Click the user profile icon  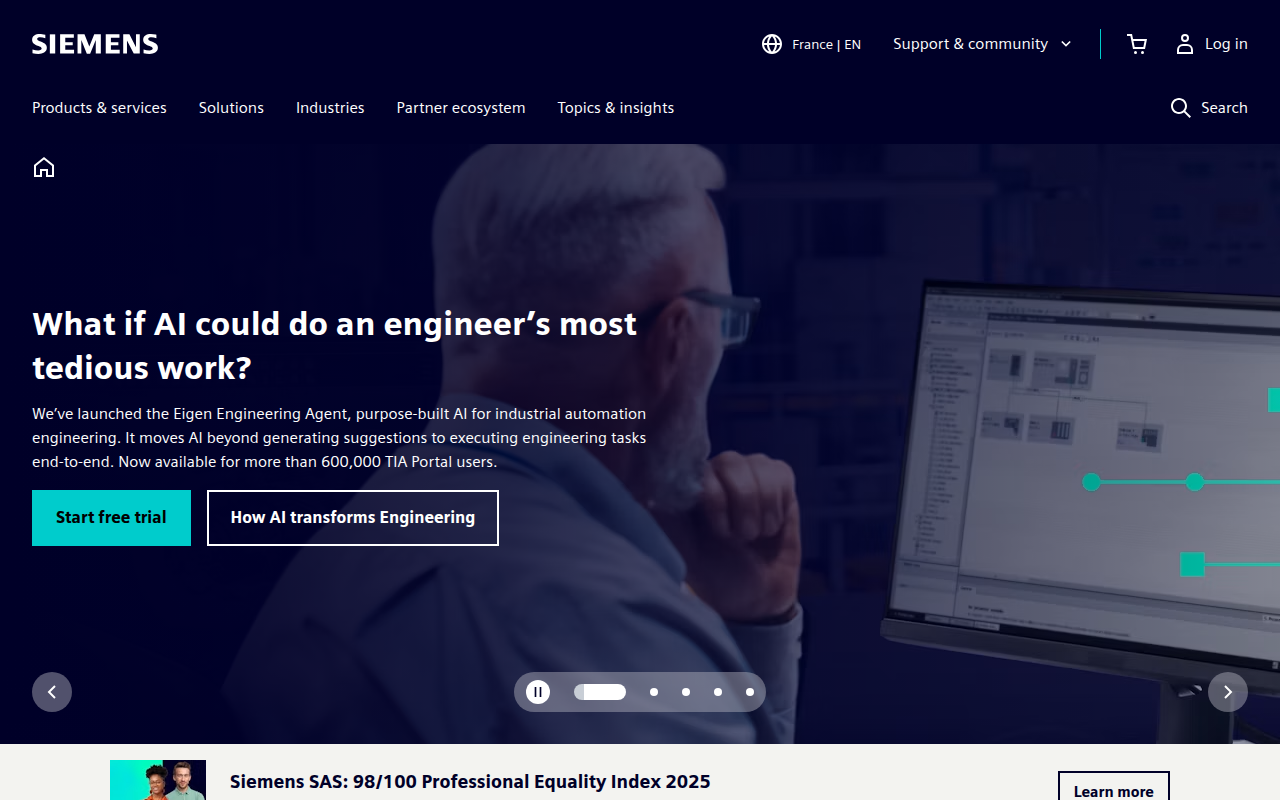tap(1185, 44)
